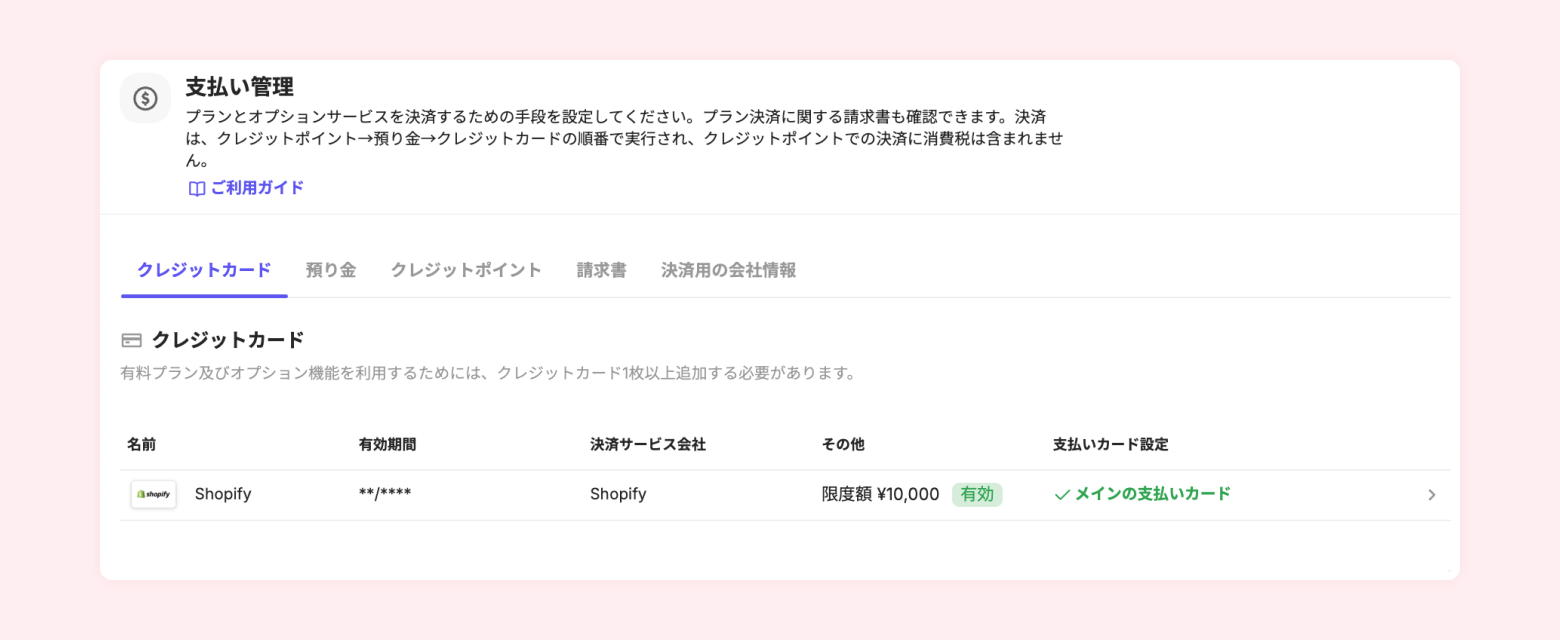
Task: Click the 有効期間 column header
Action: pyautogui.click(x=387, y=444)
